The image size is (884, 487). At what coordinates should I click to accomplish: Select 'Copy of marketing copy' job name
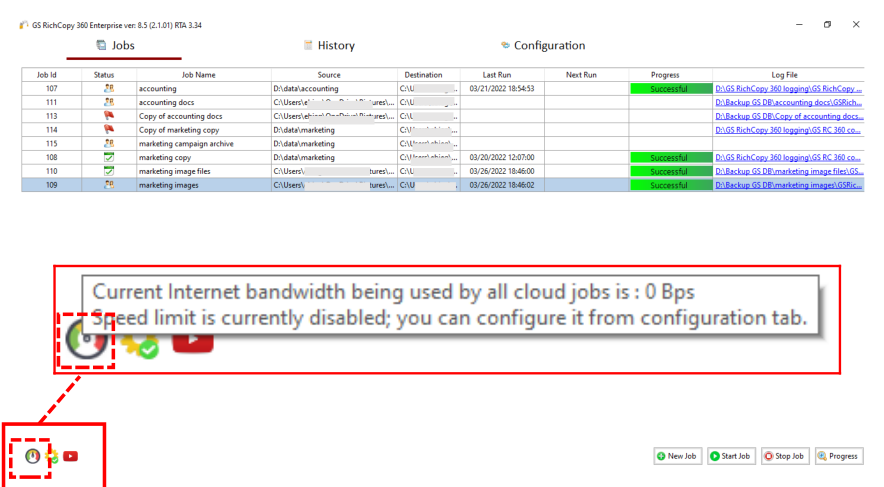click(x=179, y=130)
